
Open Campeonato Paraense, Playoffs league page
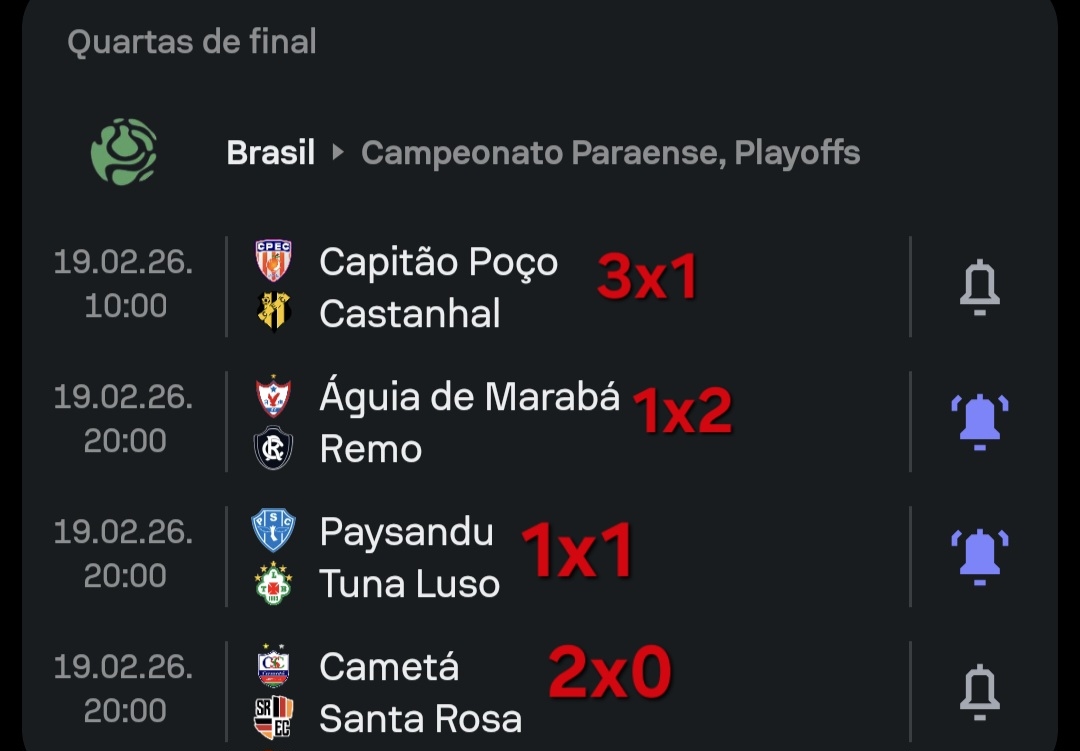tap(610, 153)
